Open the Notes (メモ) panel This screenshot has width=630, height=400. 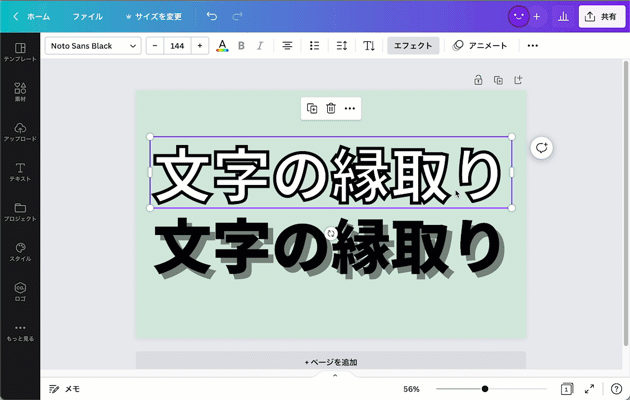click(x=64, y=389)
